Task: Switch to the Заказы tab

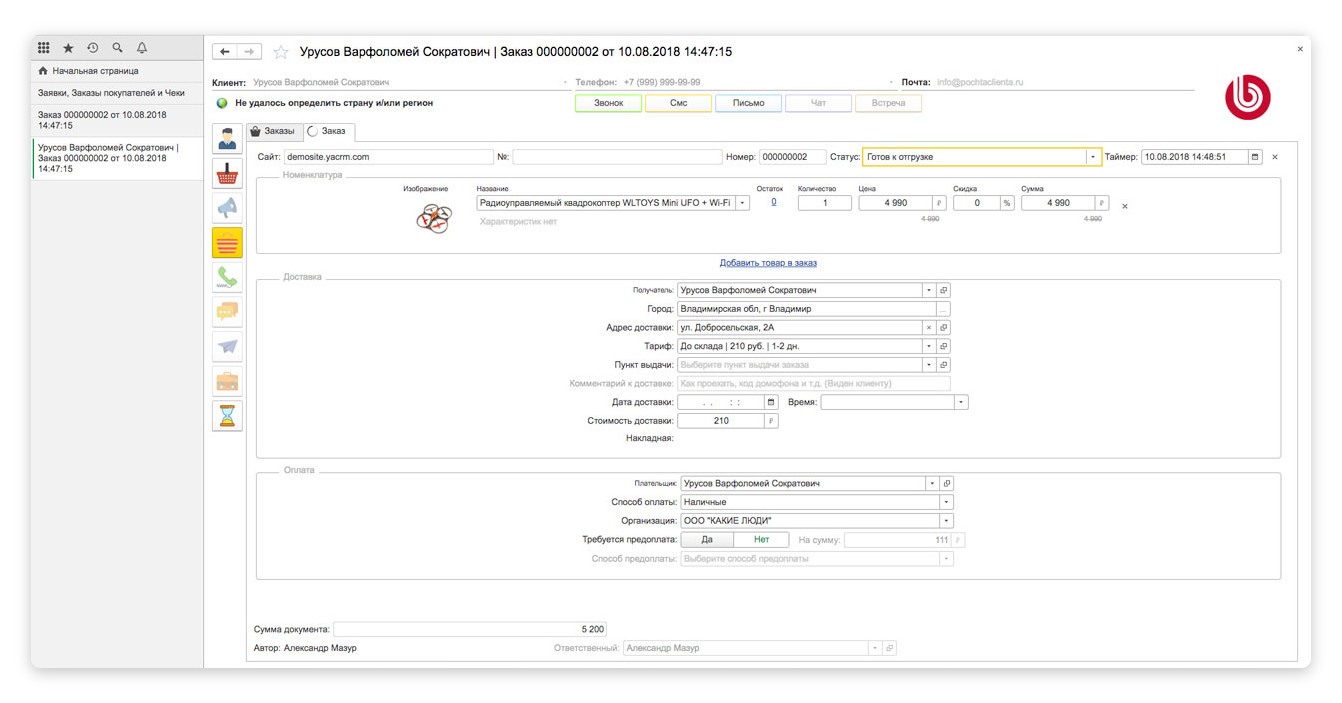Action: click(x=273, y=131)
